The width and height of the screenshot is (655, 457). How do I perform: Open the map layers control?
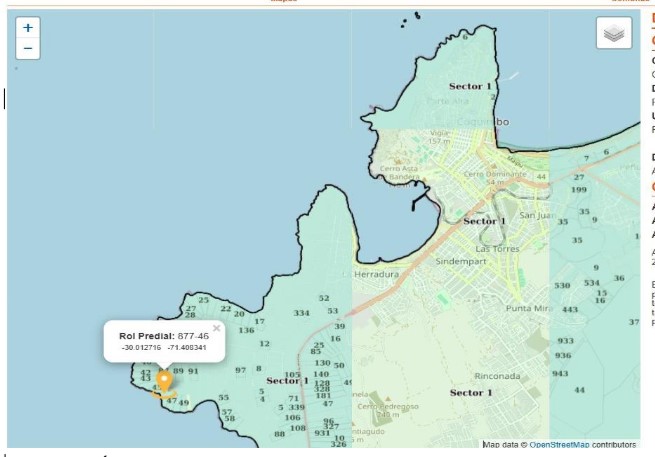coord(614,33)
